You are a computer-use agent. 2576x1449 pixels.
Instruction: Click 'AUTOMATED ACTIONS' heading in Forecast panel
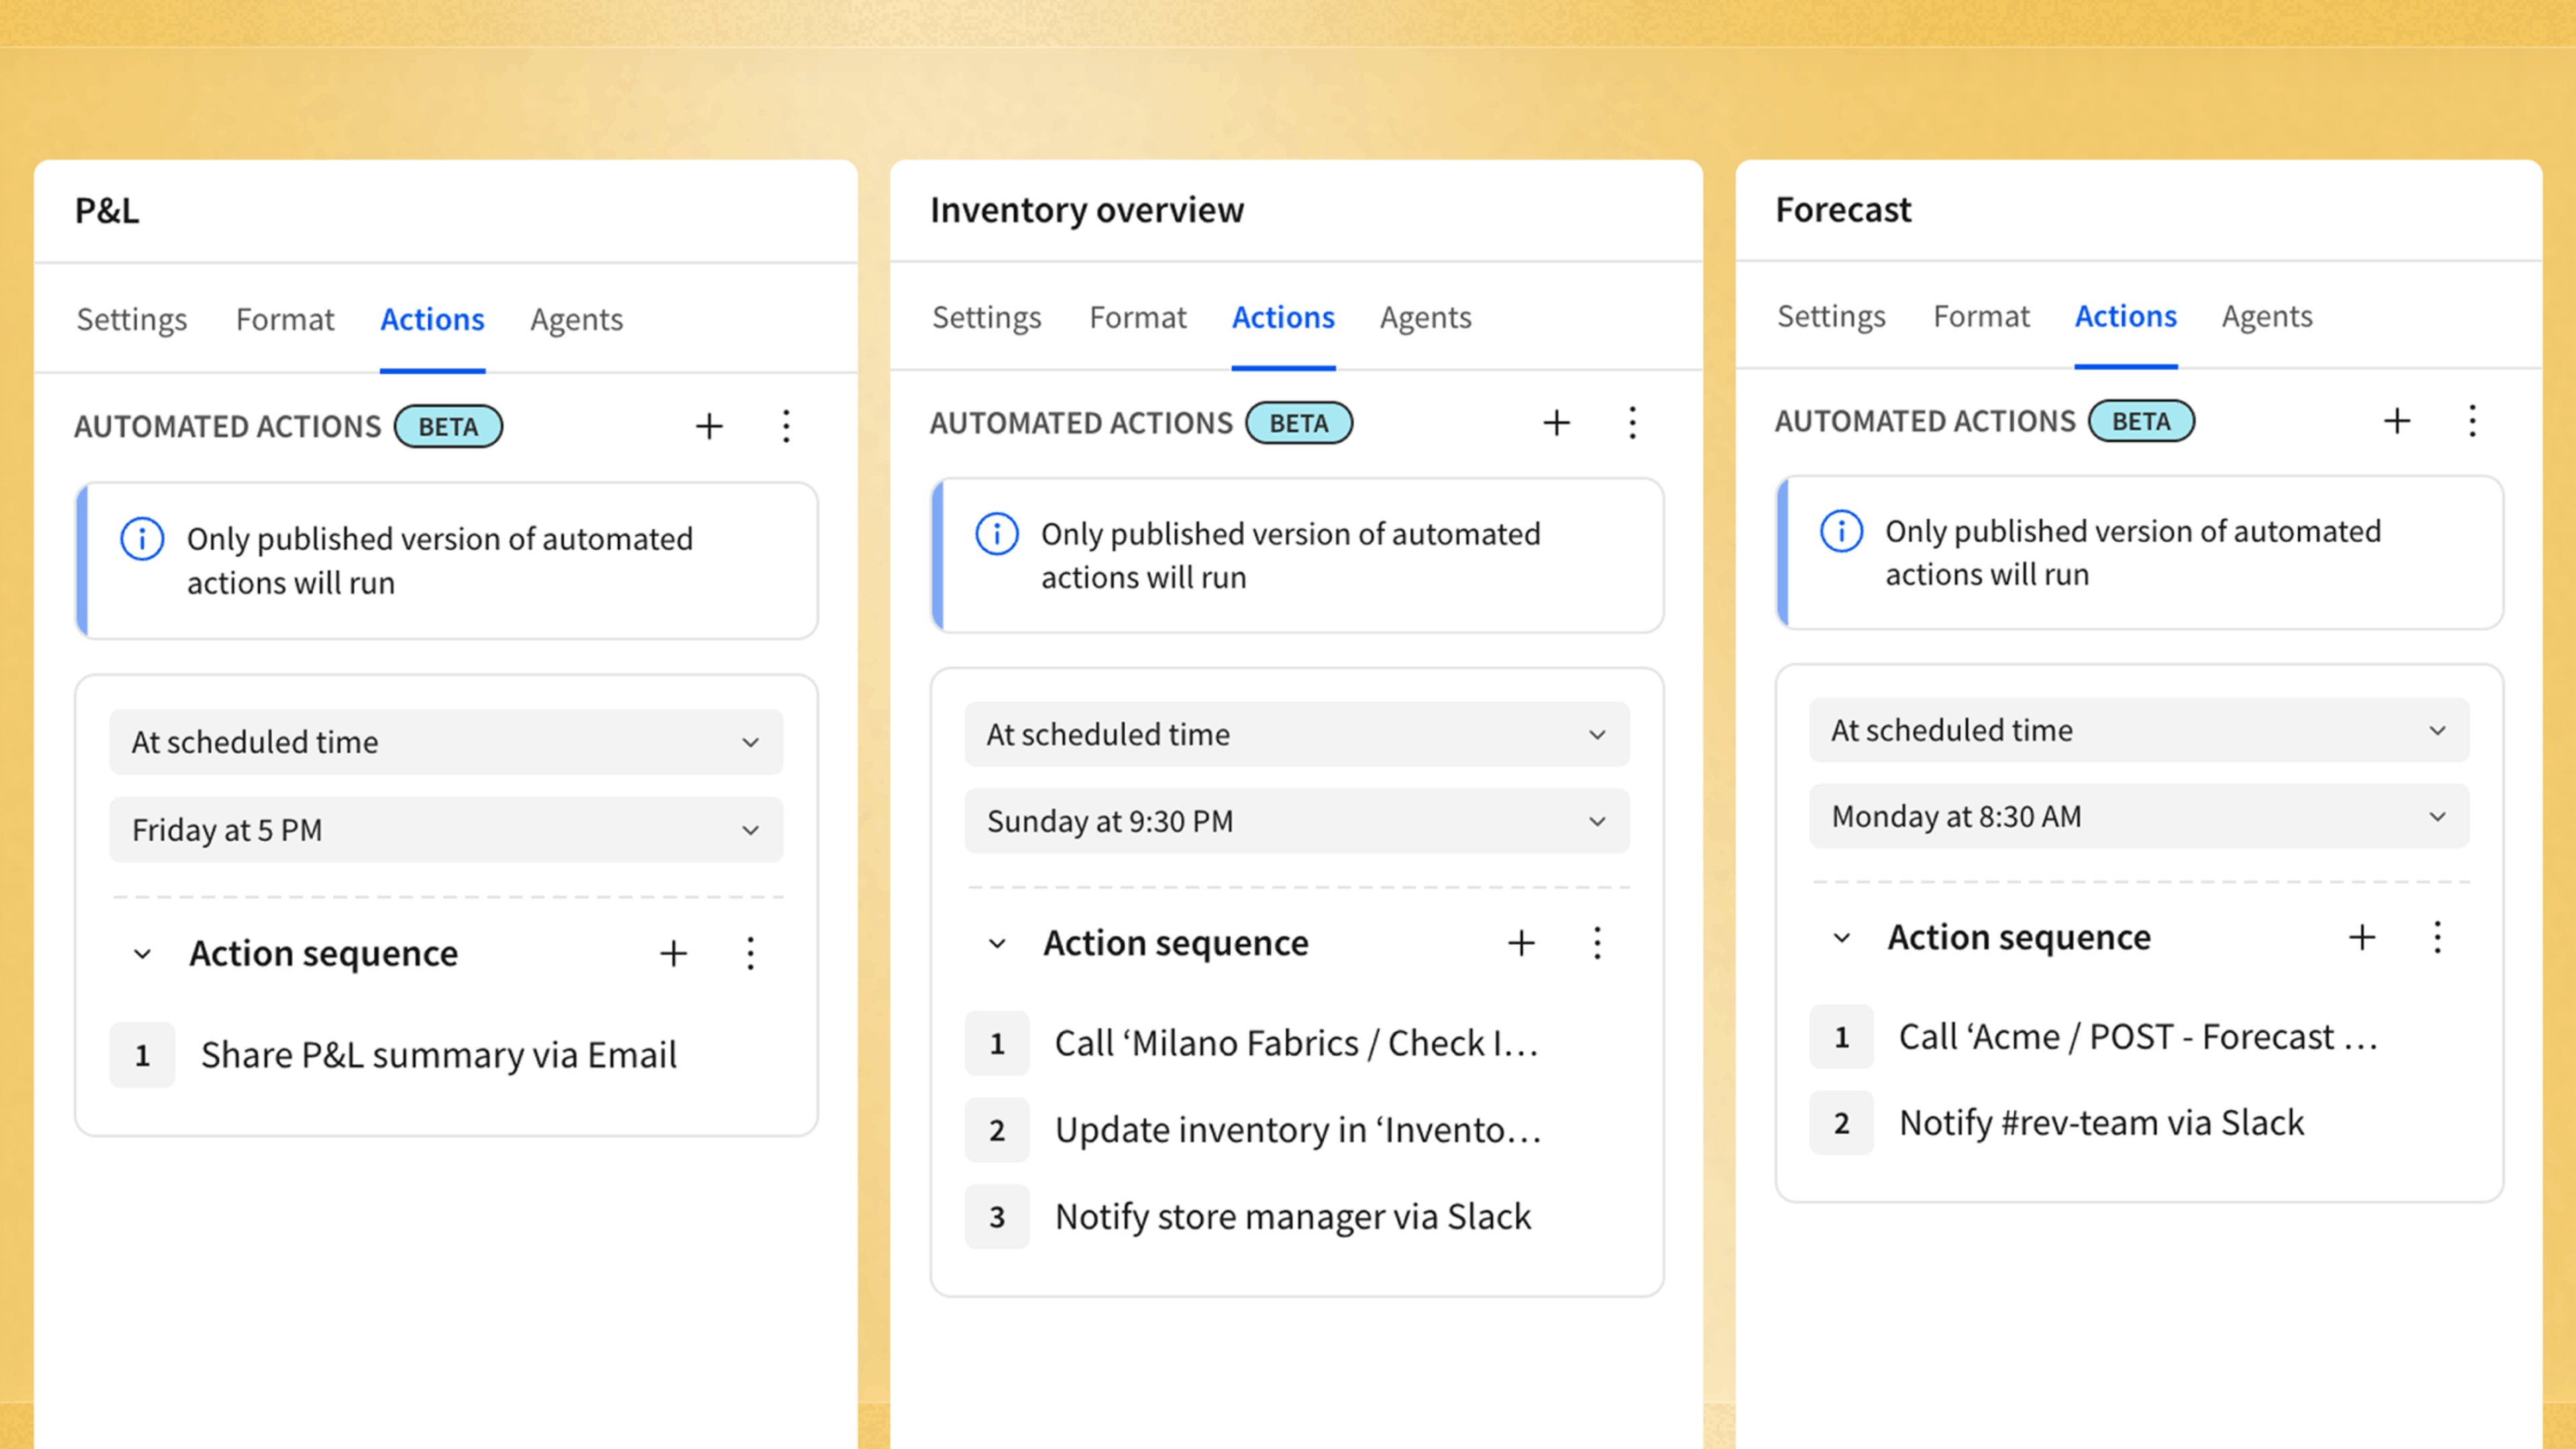1925,422
